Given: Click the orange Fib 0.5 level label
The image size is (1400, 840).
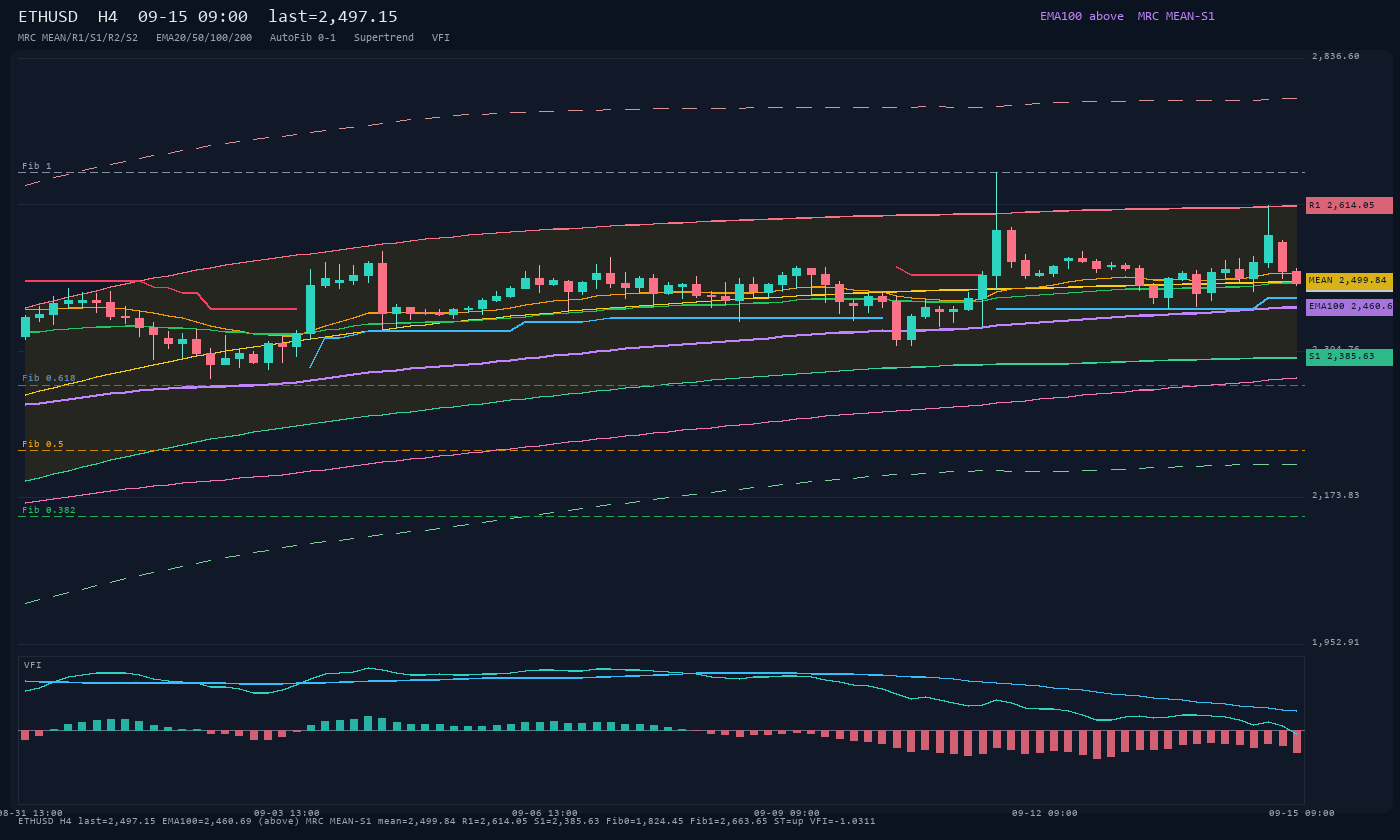Looking at the screenshot, I should tap(43, 444).
